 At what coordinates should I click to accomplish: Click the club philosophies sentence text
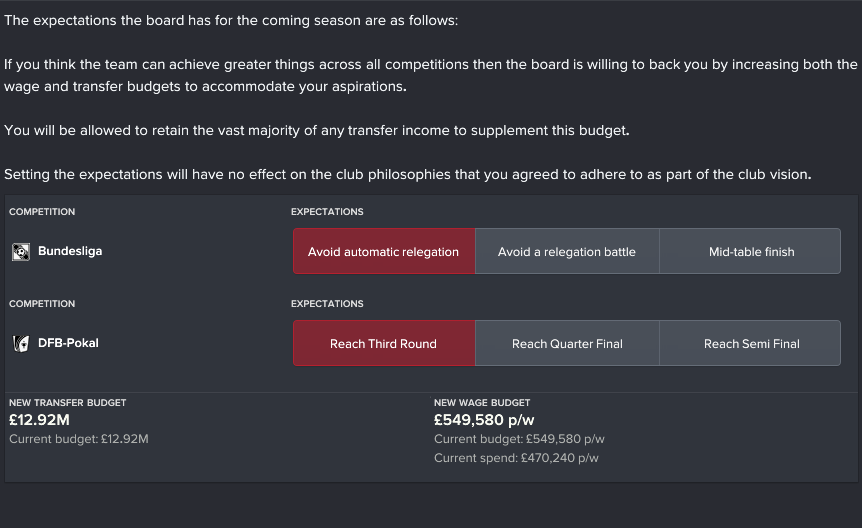point(407,174)
